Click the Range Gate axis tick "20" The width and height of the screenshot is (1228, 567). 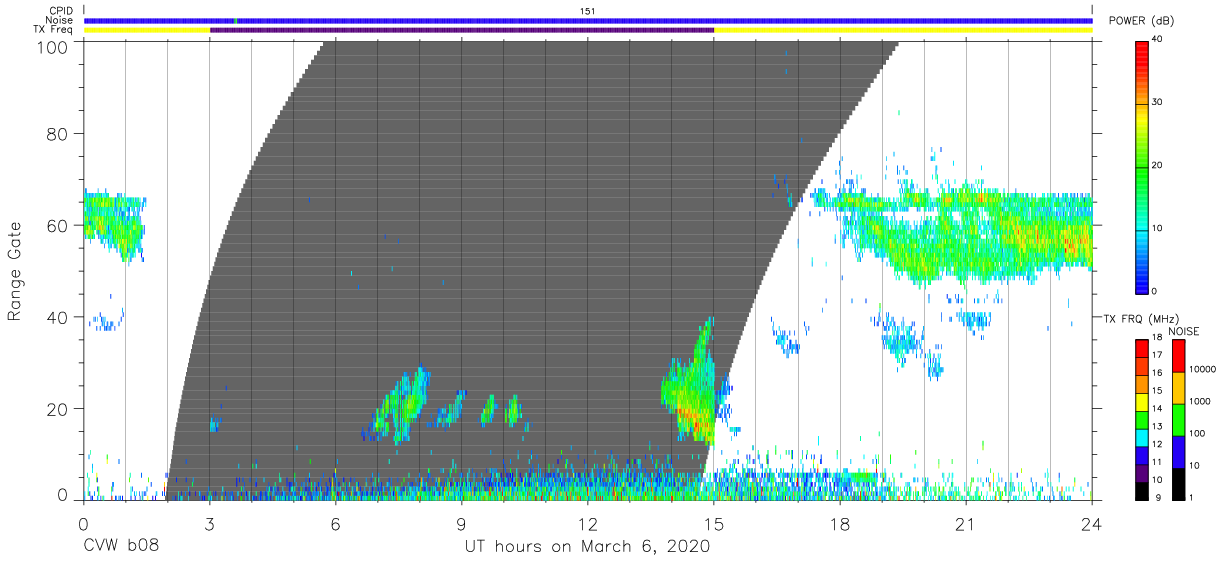pyautogui.click(x=58, y=408)
